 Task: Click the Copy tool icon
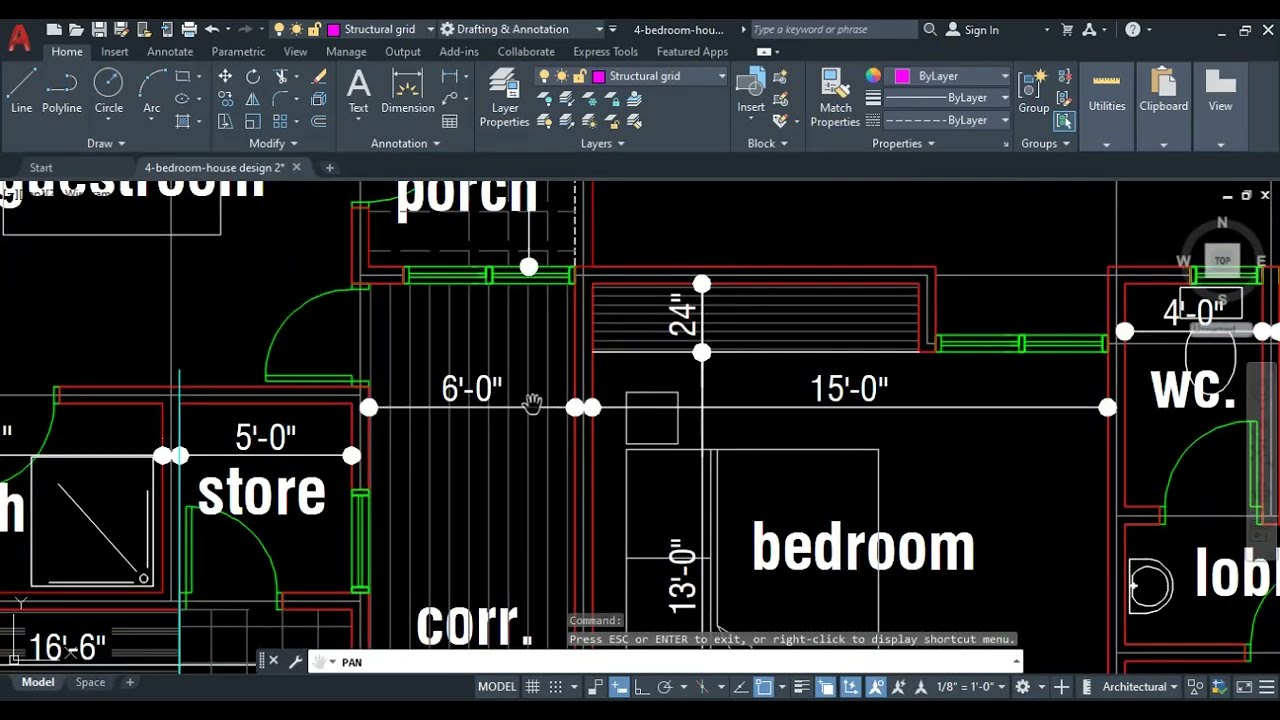coord(225,99)
